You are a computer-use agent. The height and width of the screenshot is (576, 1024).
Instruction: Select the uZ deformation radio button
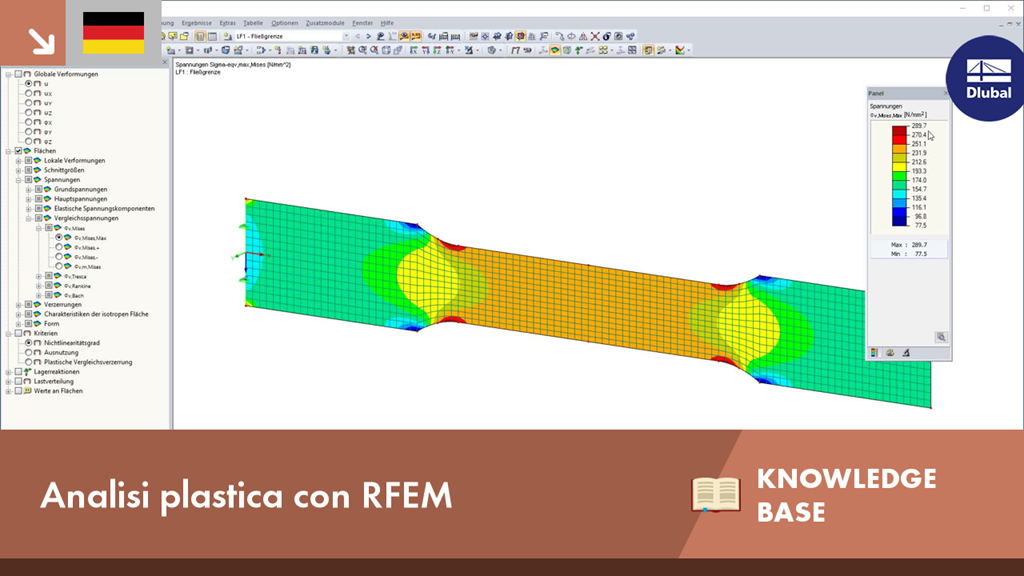[28, 112]
